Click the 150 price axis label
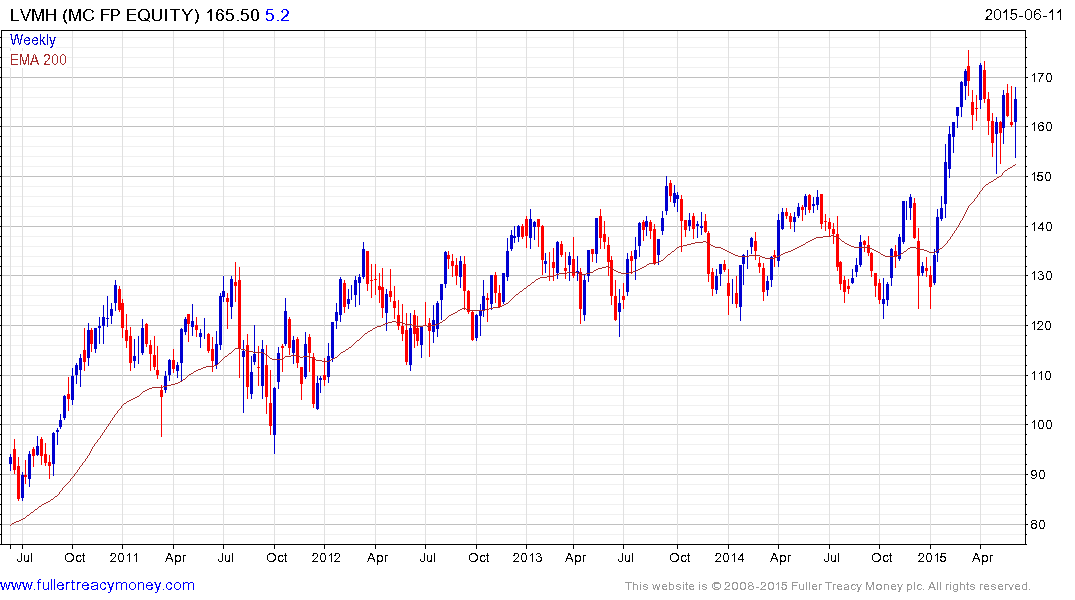Screen dimensions: 1075x600 (1041, 176)
